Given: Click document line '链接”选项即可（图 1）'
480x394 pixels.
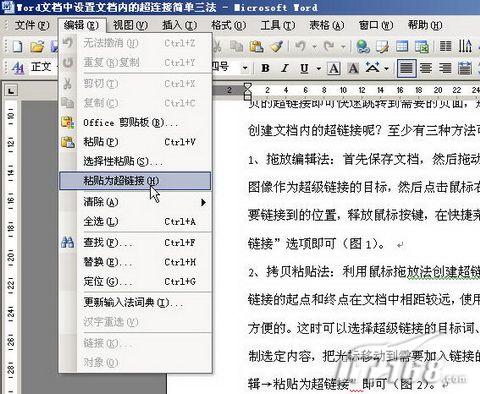Looking at the screenshot, I should 316,244.
